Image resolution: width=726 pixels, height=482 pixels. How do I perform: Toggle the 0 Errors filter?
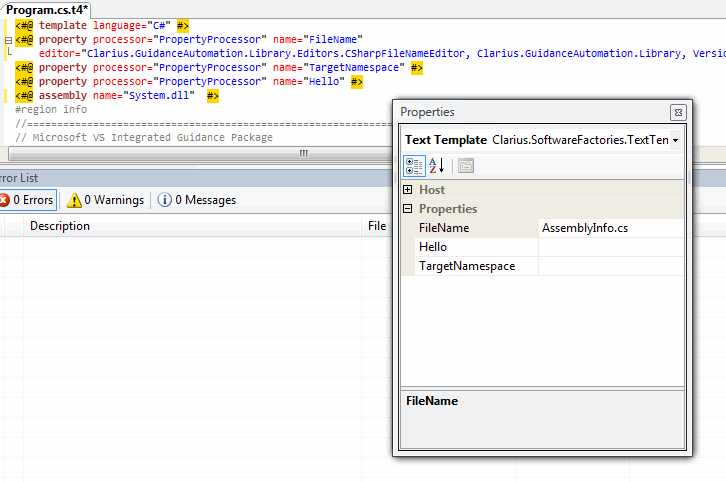click(27, 200)
